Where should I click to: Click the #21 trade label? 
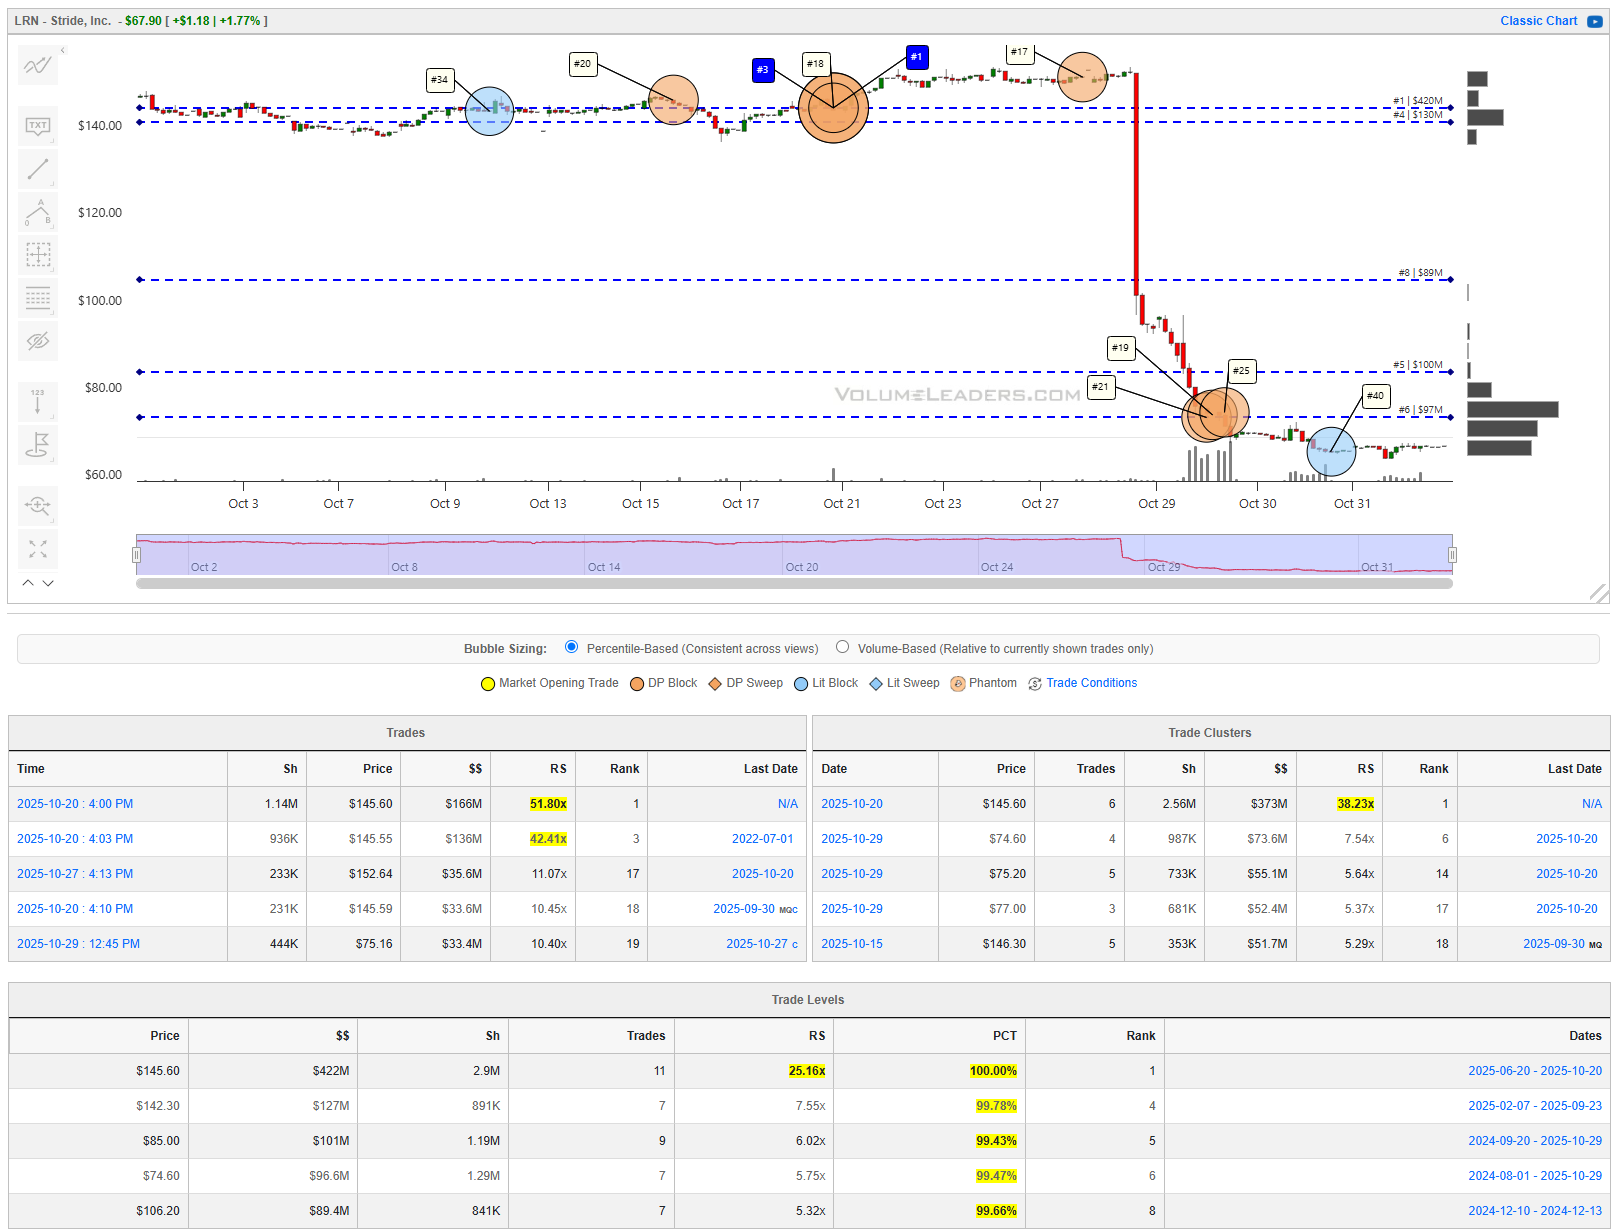pyautogui.click(x=1101, y=387)
